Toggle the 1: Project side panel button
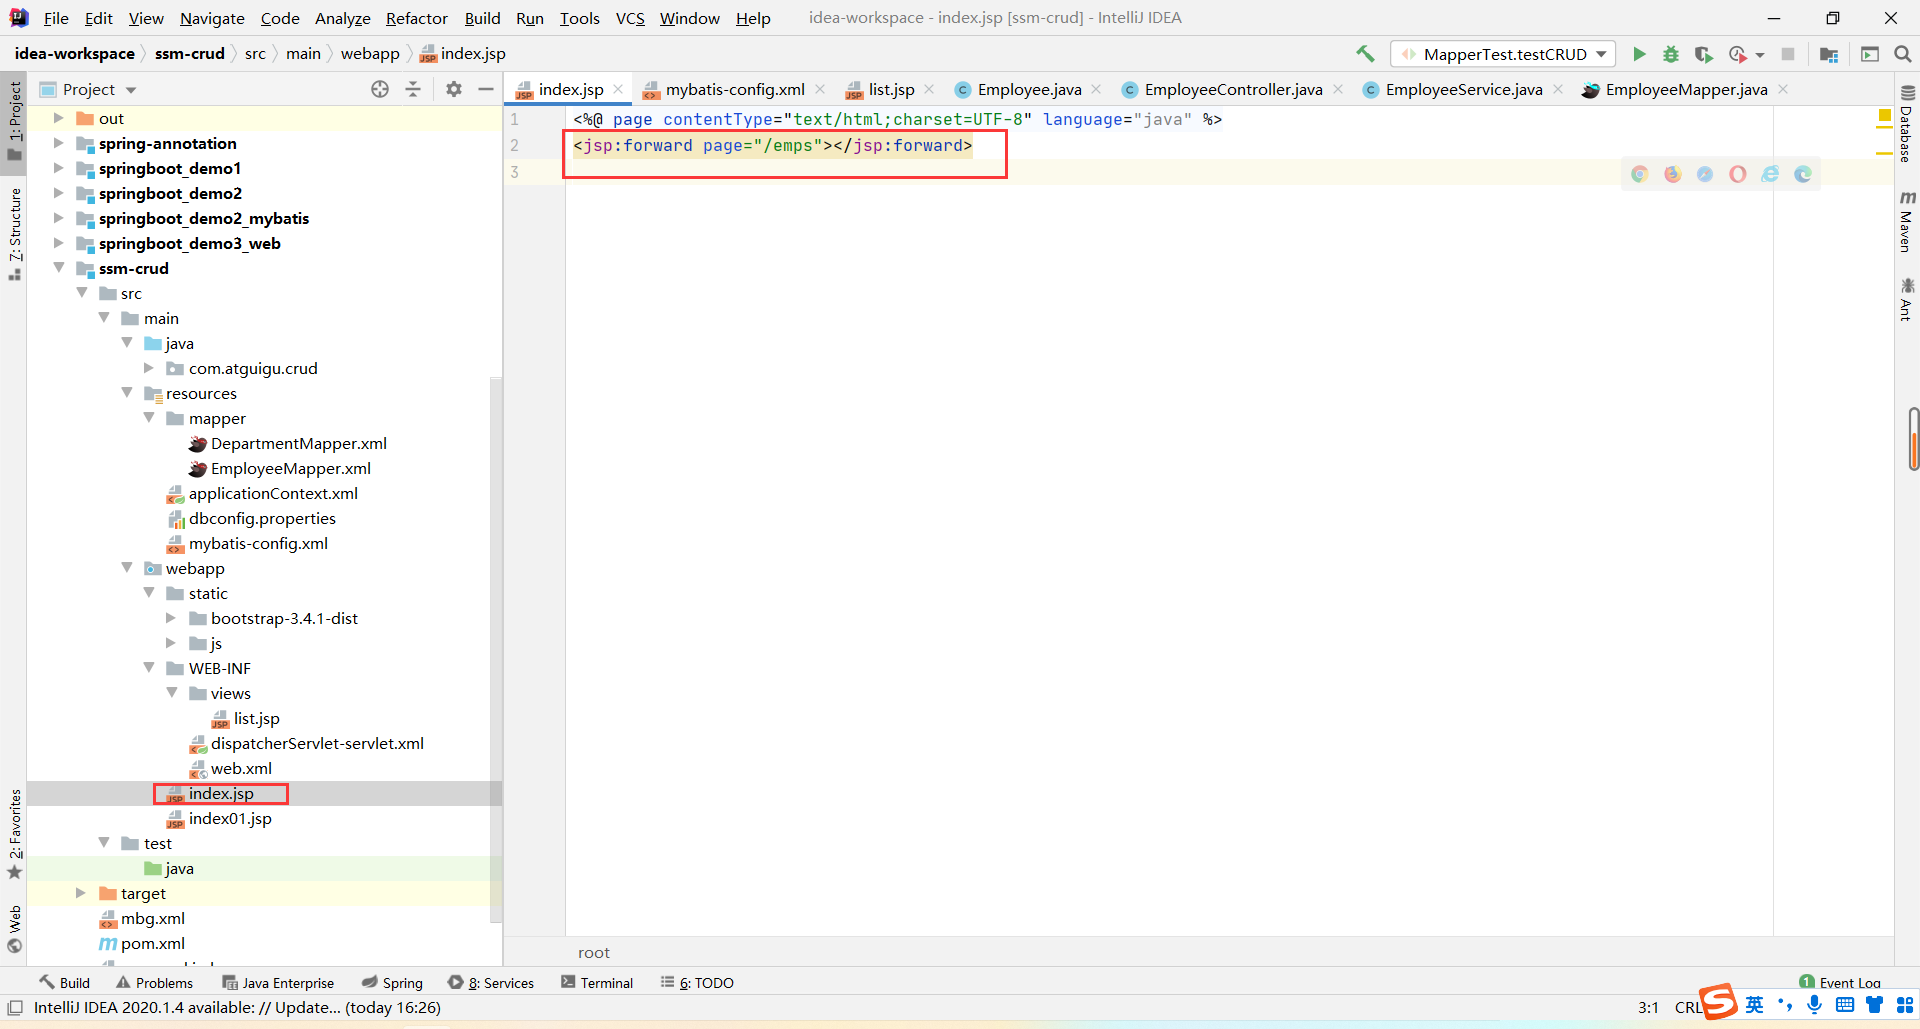Viewport: 1920px width, 1029px height. tap(14, 120)
